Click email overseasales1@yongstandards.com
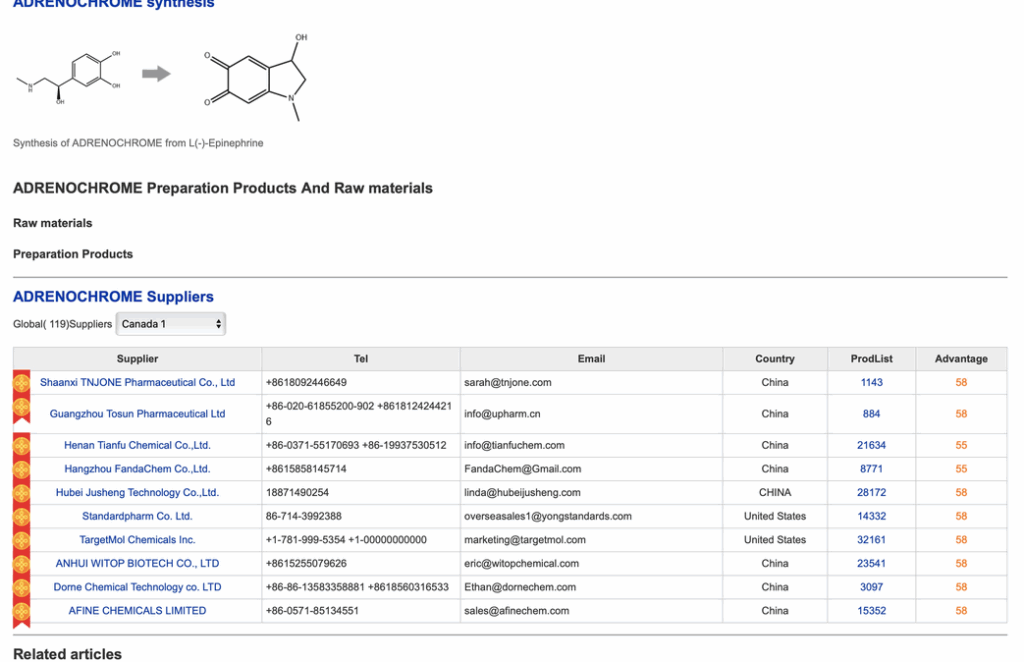This screenshot has width=1024, height=662. (548, 516)
